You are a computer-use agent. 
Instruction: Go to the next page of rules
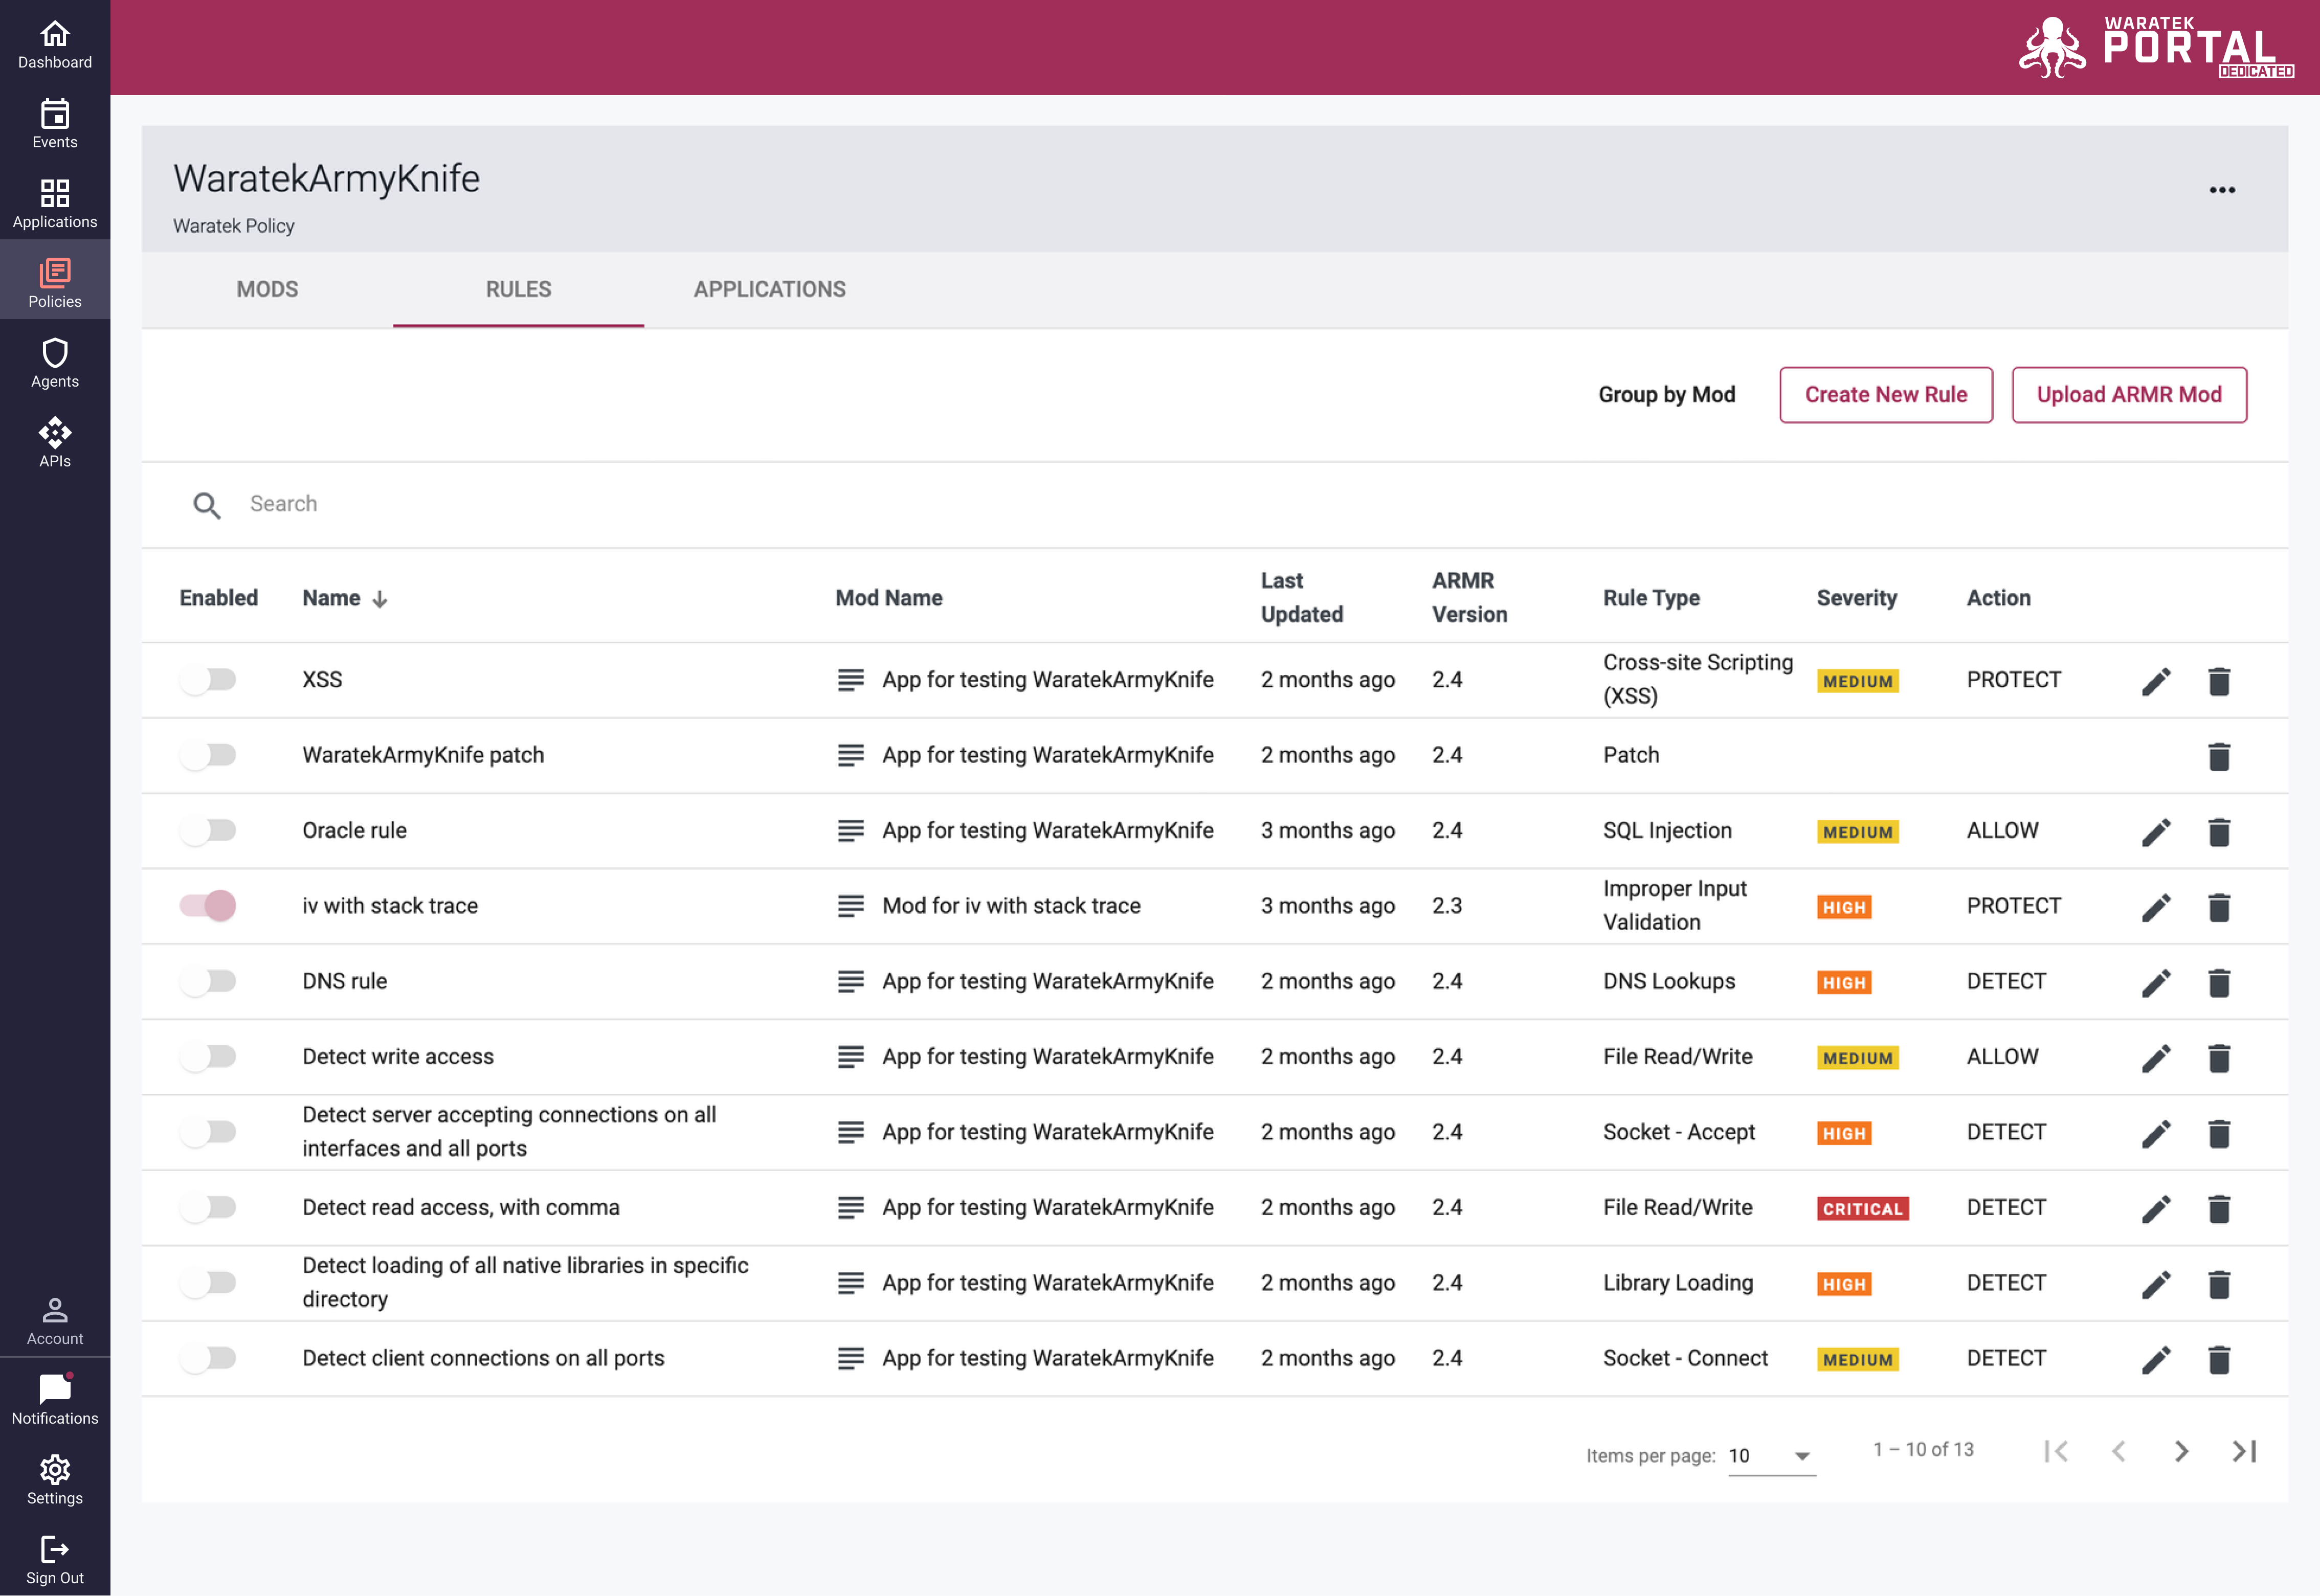pos(2181,1451)
